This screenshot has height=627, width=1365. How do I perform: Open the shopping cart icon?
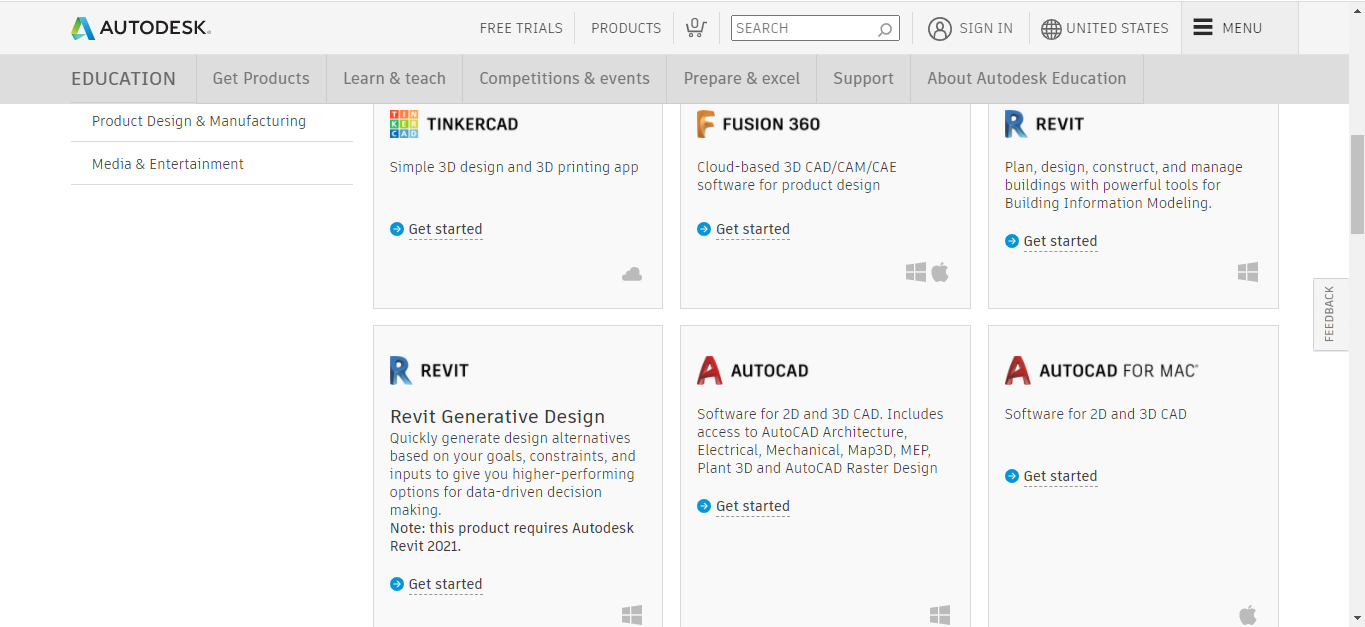[x=696, y=28]
